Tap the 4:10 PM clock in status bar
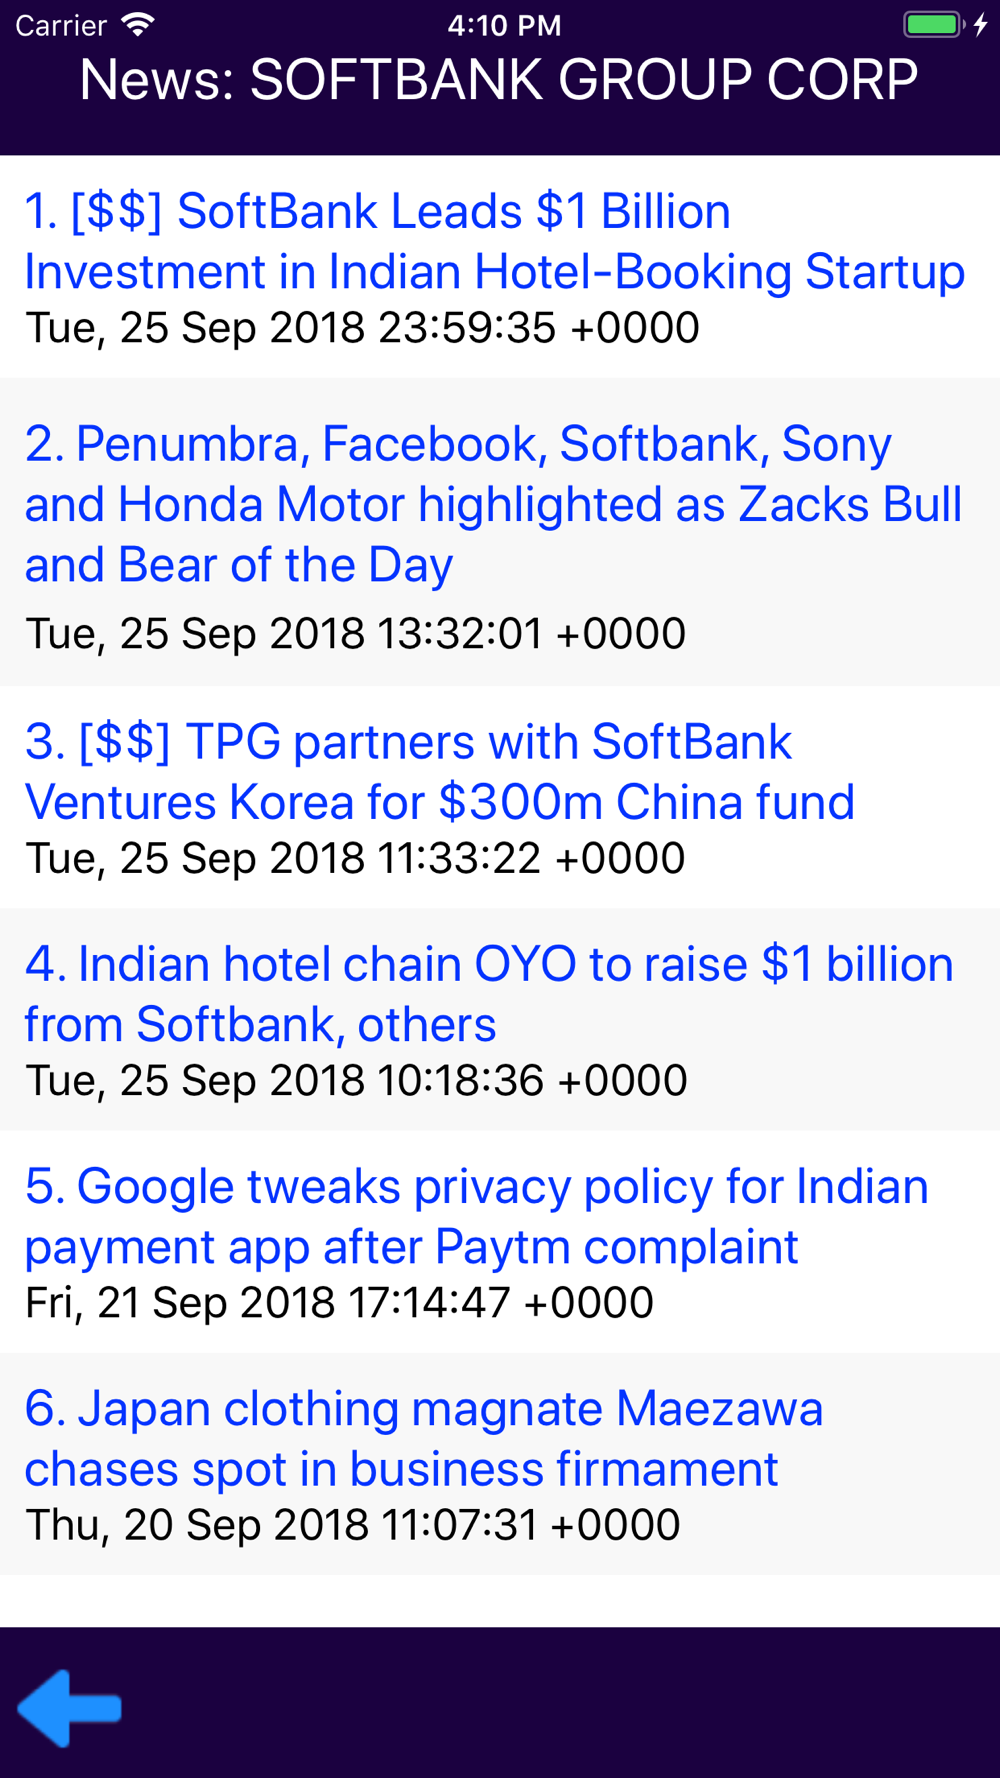Screen dimensions: 1000x1778 [504, 25]
